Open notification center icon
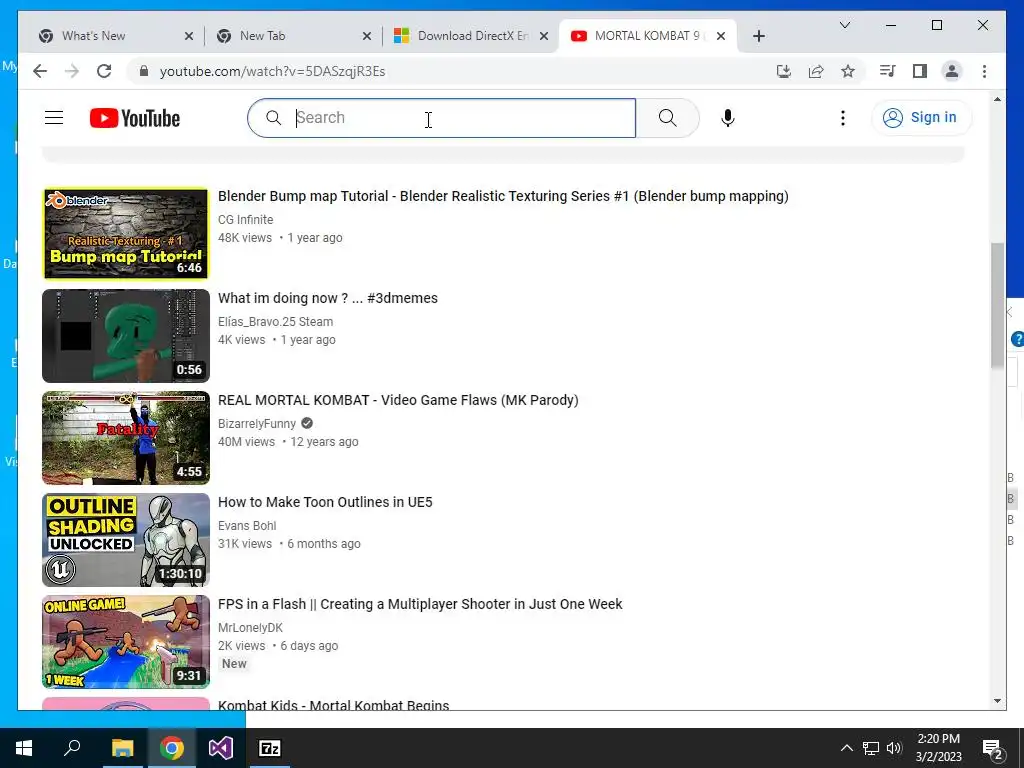1024x768 pixels. 993,748
